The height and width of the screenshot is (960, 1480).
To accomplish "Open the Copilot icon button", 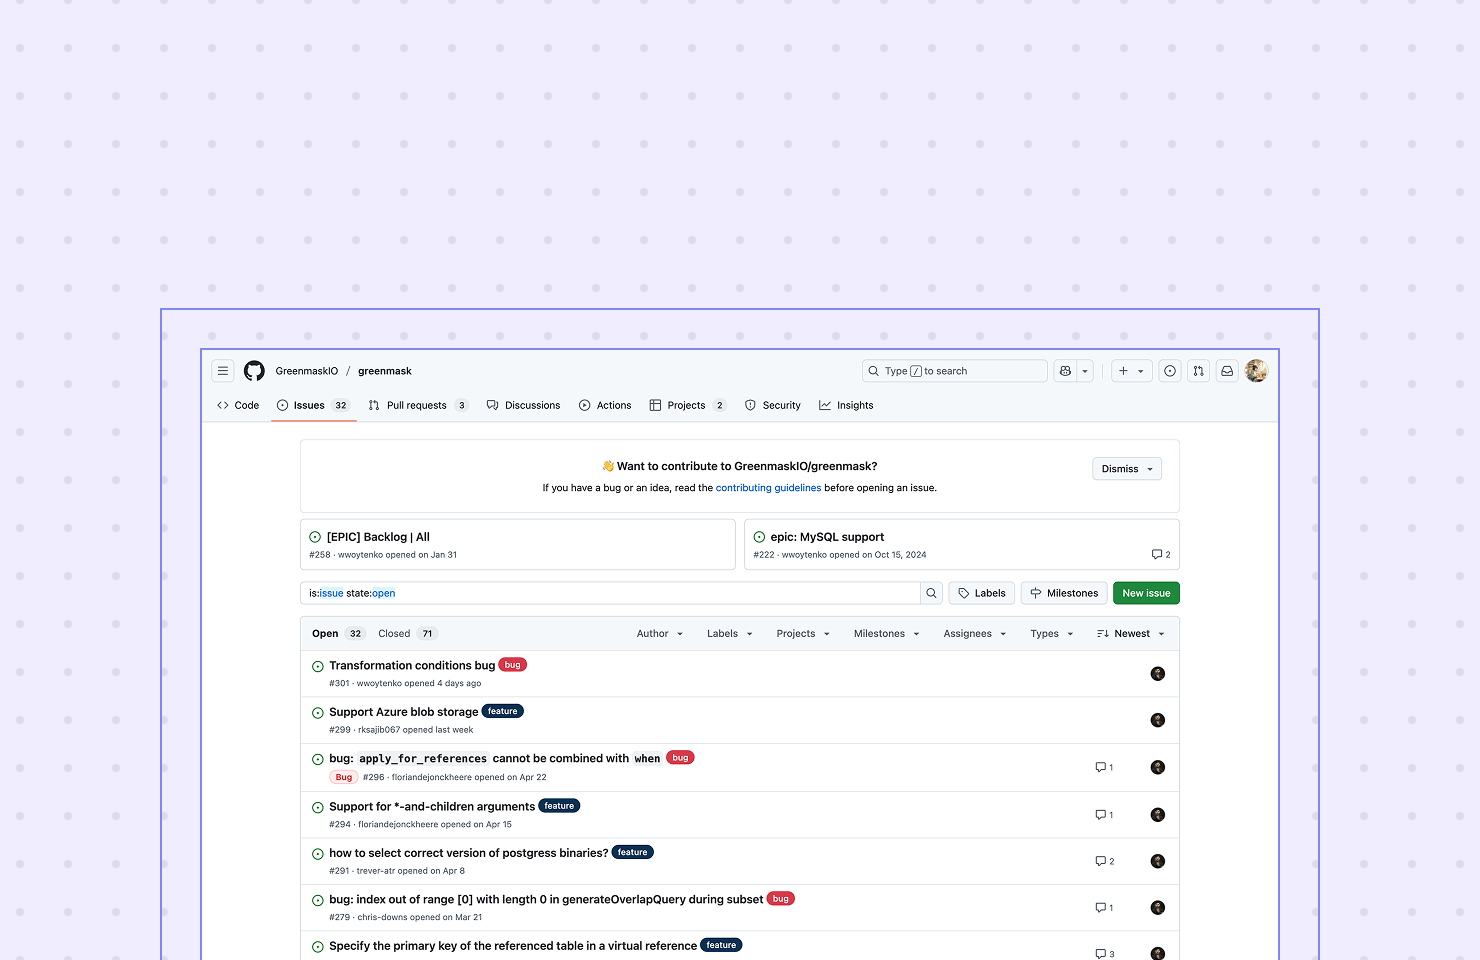I will click(x=1066, y=371).
